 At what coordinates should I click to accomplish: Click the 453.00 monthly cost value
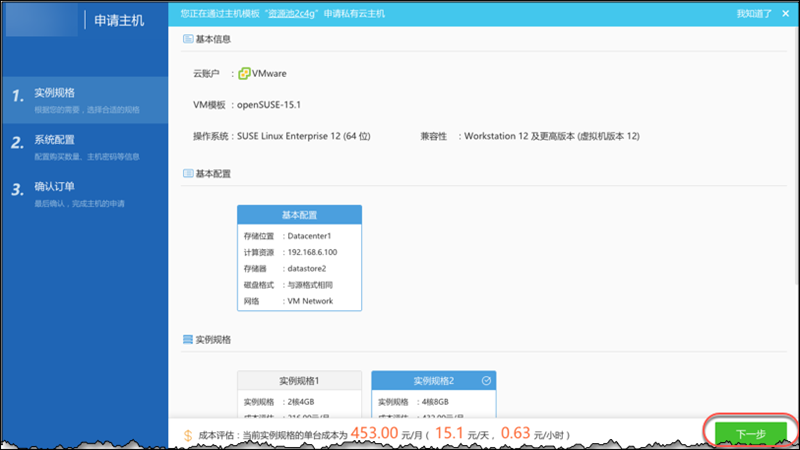point(376,434)
